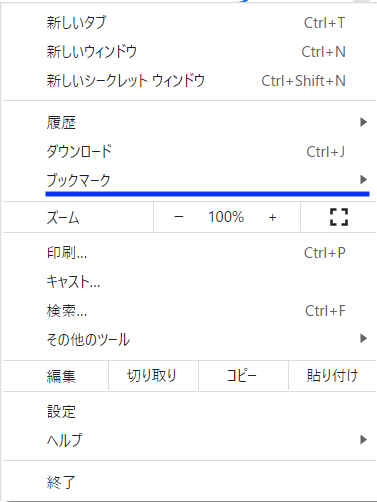The image size is (377, 502).
Task: Click the 貼り付け button
Action: pos(332,376)
